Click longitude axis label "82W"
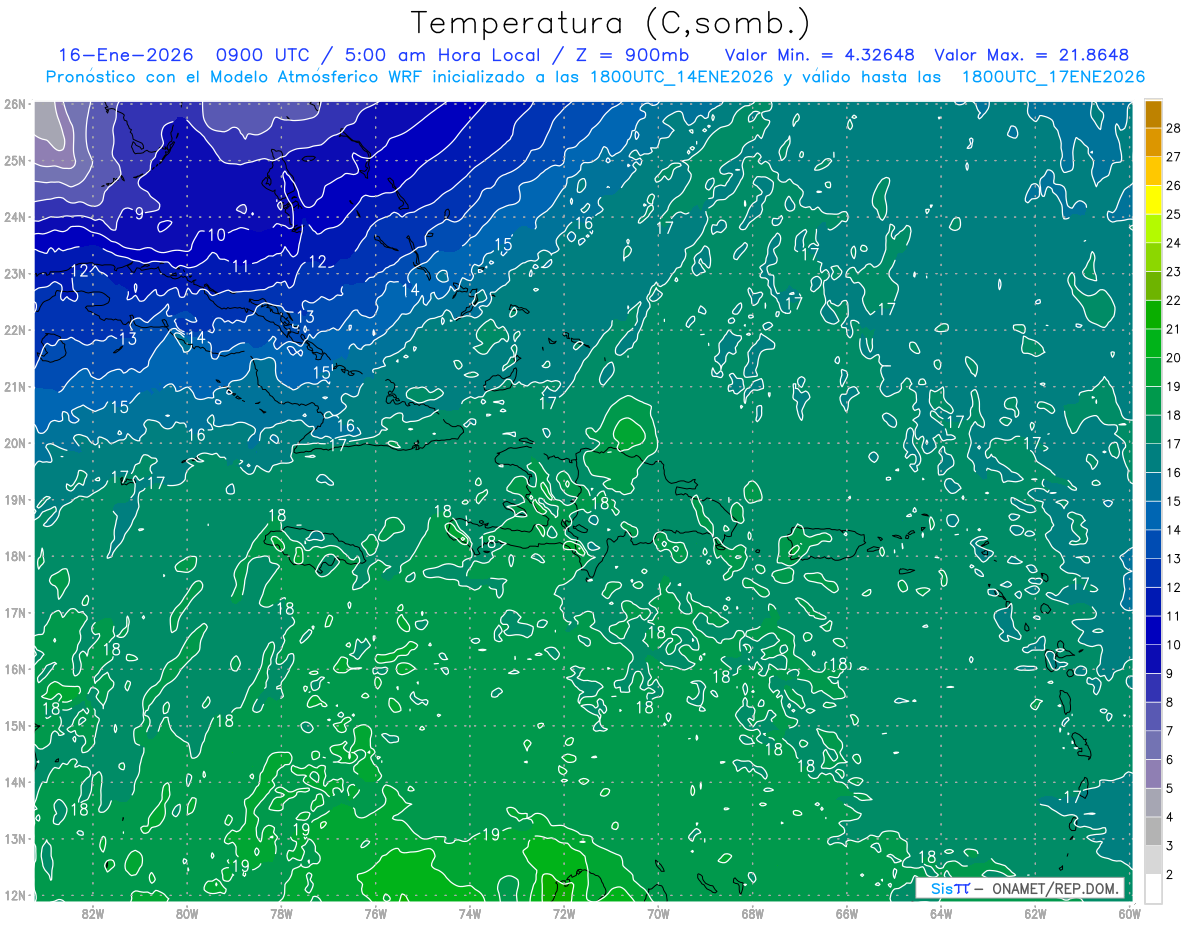The image size is (1200, 927). [x=92, y=913]
